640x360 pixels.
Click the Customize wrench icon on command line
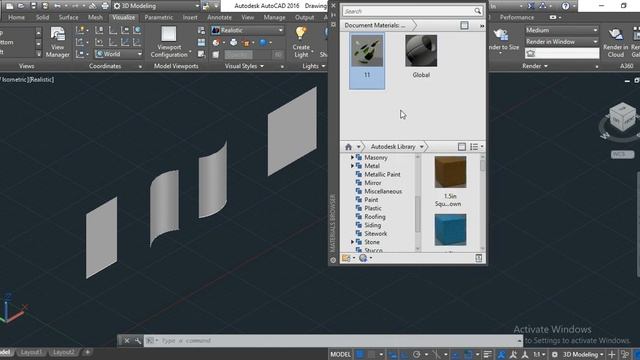tap(138, 340)
